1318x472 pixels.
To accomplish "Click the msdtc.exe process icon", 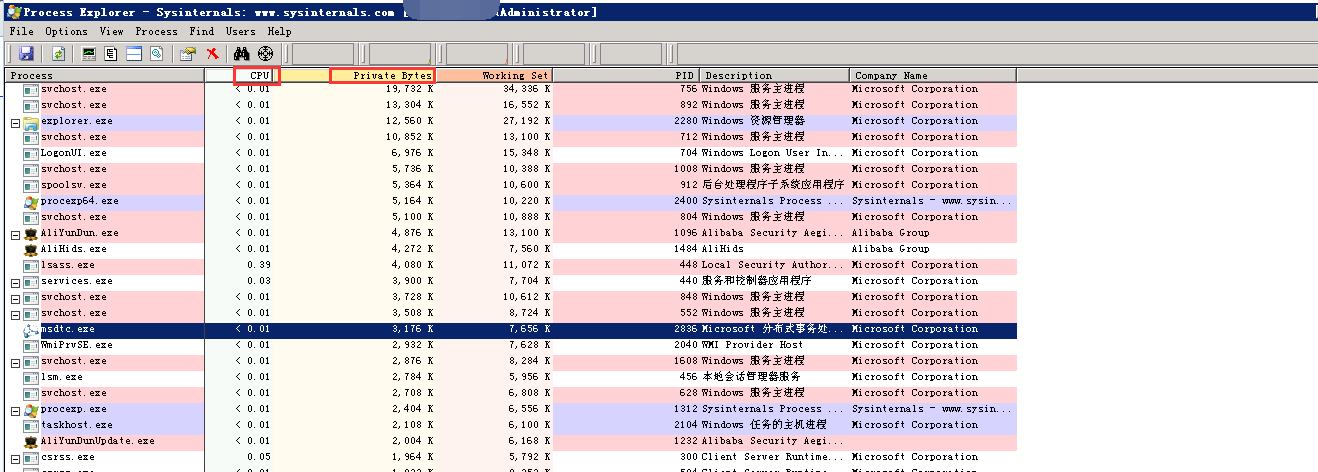I will (x=31, y=329).
